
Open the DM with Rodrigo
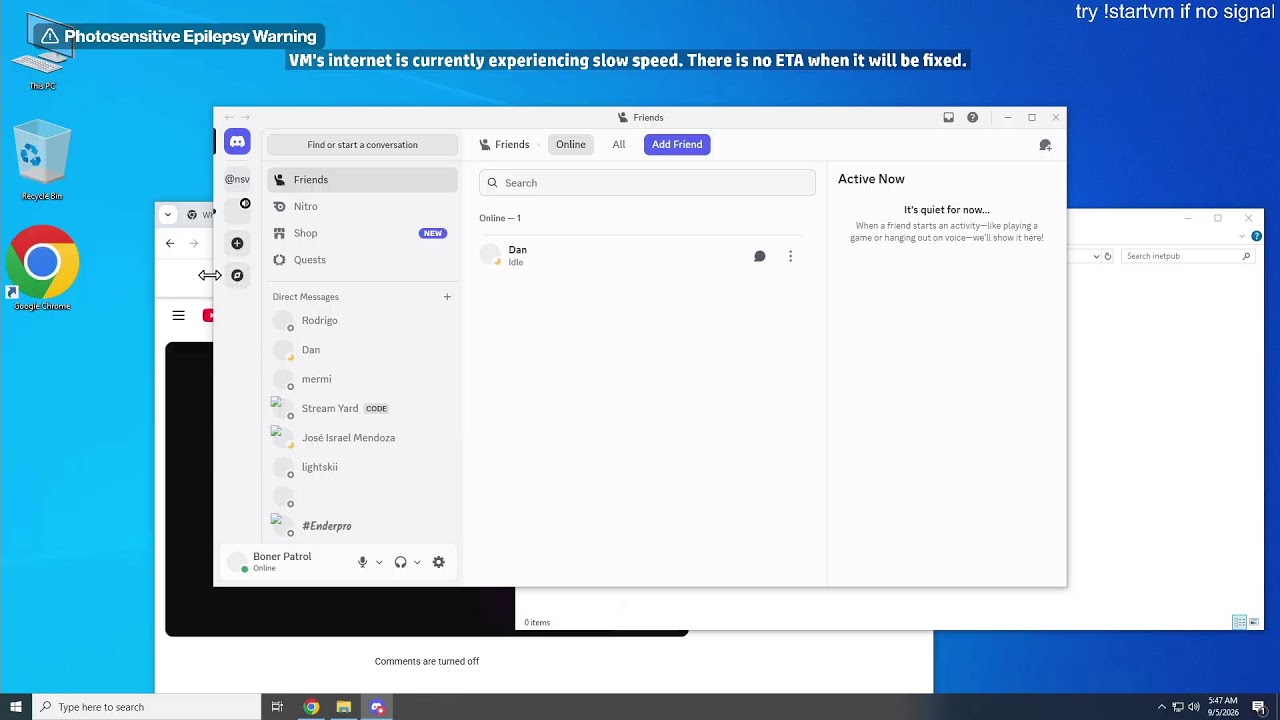click(x=362, y=321)
